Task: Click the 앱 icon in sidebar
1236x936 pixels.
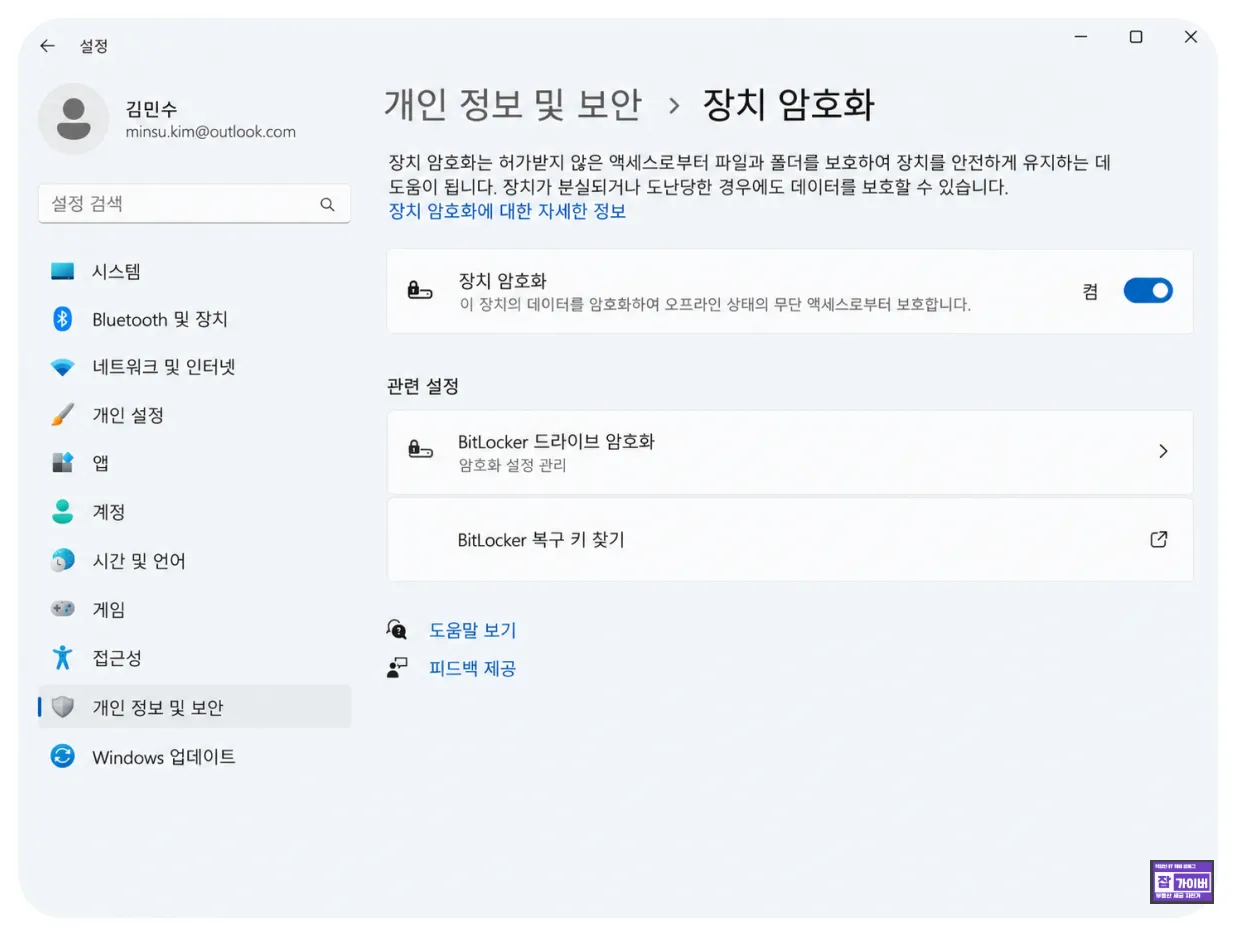Action: pos(62,463)
